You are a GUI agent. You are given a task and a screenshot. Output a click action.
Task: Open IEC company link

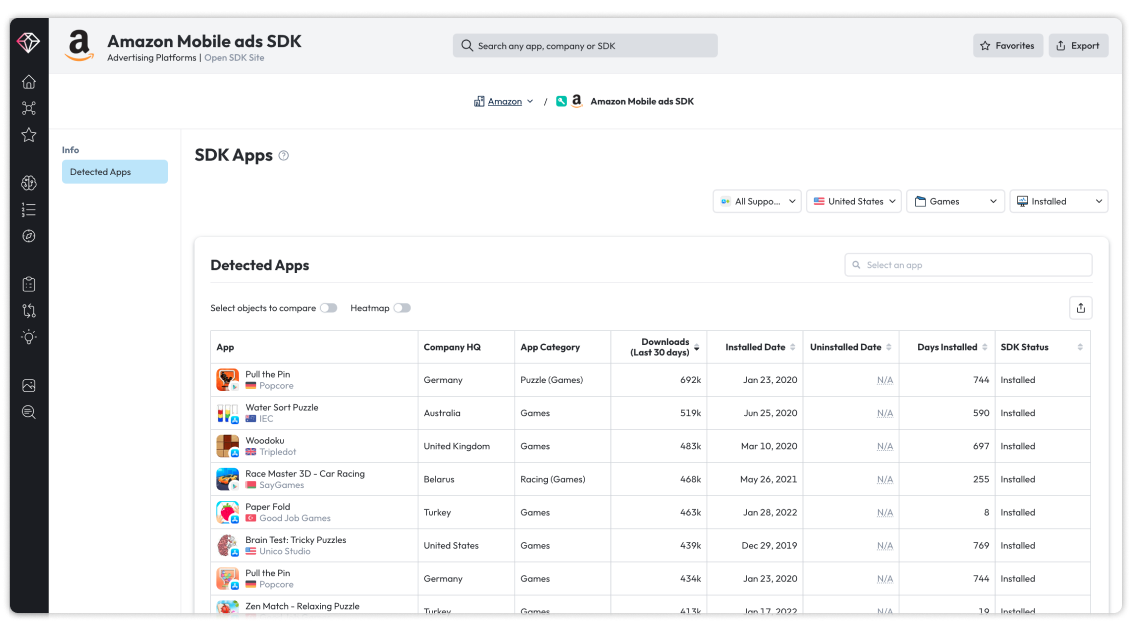coord(266,419)
